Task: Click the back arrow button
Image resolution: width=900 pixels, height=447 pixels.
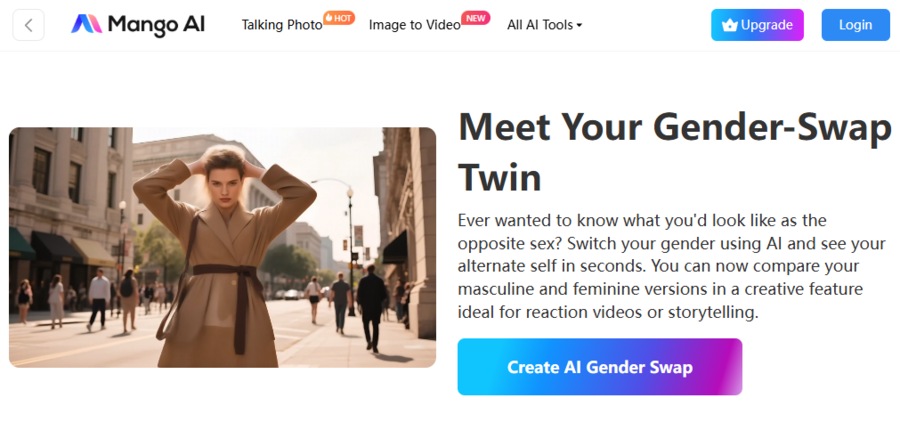Action: coord(28,25)
